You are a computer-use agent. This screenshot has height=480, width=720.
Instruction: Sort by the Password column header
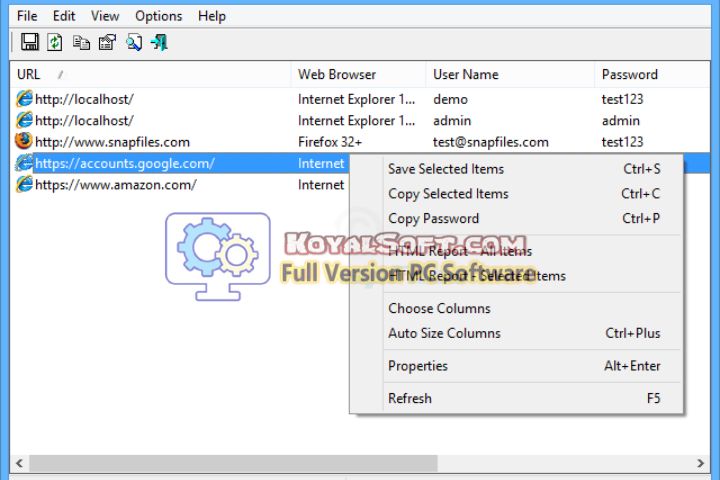652,74
